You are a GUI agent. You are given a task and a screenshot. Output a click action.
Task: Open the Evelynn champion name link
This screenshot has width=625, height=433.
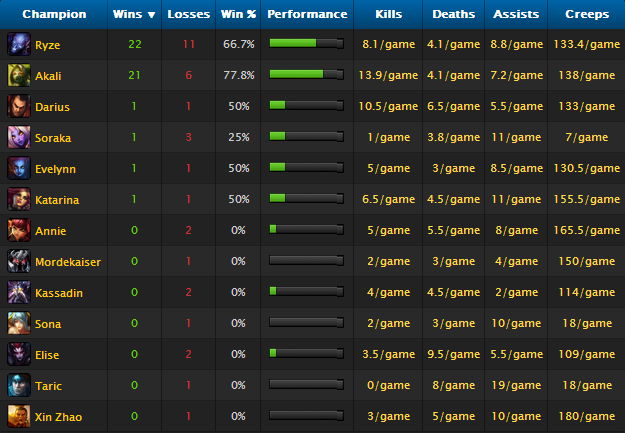tap(55, 169)
